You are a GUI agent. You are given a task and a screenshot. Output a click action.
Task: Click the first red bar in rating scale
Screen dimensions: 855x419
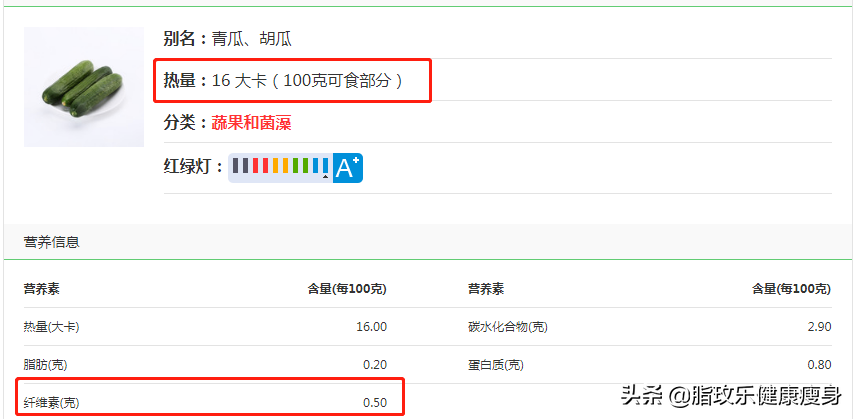(255, 166)
